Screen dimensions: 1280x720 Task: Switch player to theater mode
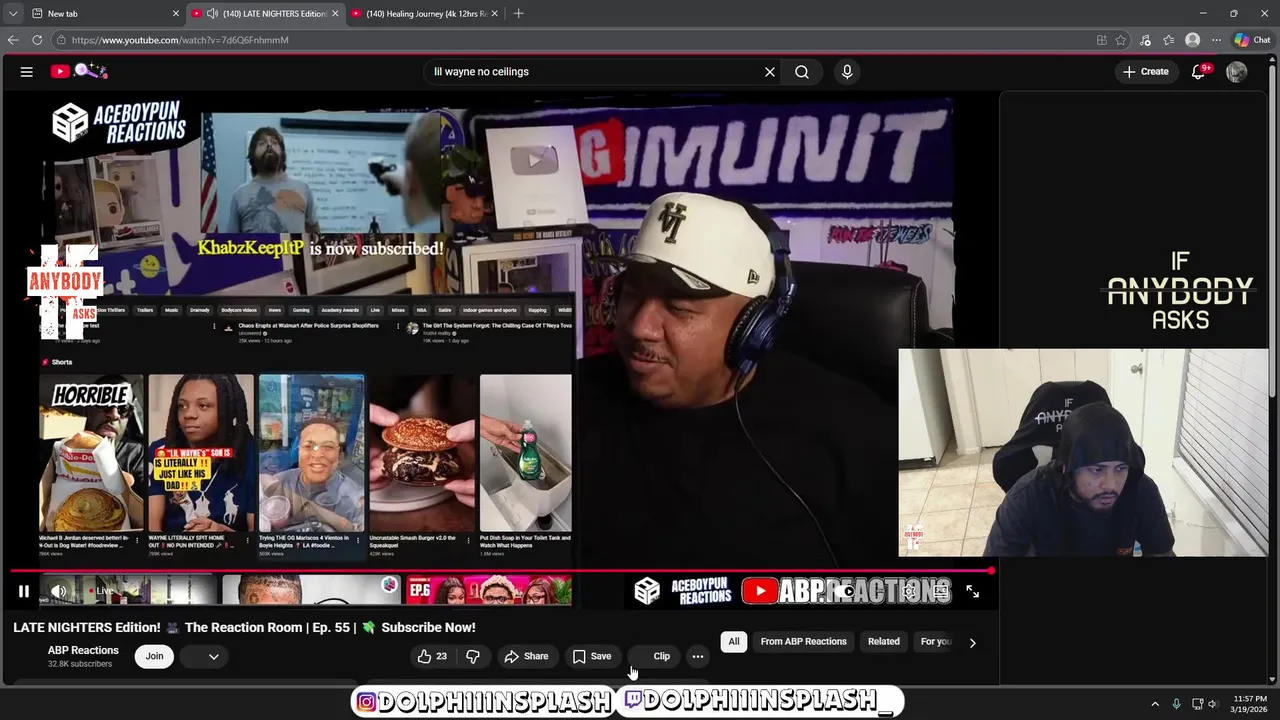pos(941,592)
